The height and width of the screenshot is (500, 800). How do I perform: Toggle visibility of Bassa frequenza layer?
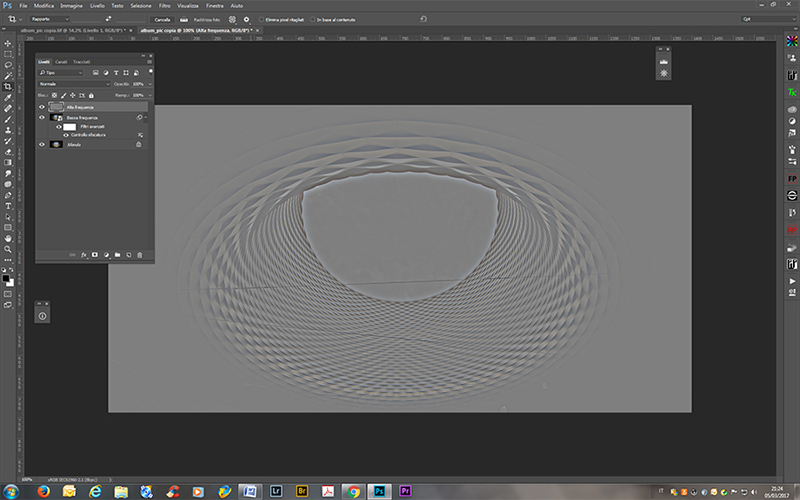41,117
